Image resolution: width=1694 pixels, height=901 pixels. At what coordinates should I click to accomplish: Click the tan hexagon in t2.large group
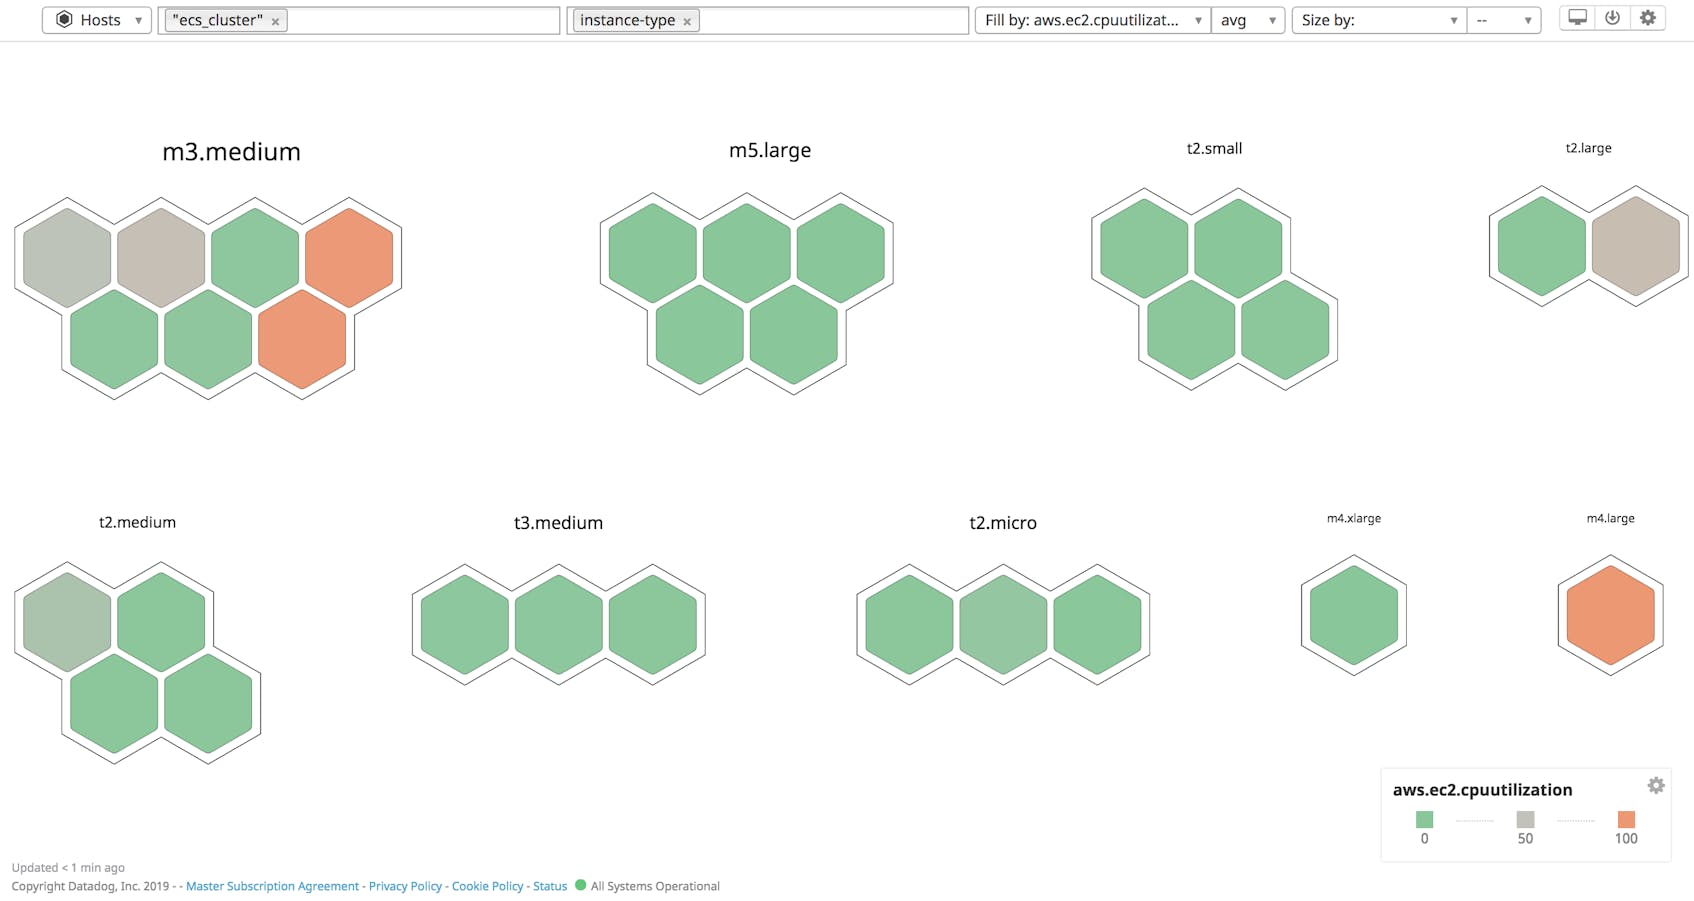coord(1635,246)
